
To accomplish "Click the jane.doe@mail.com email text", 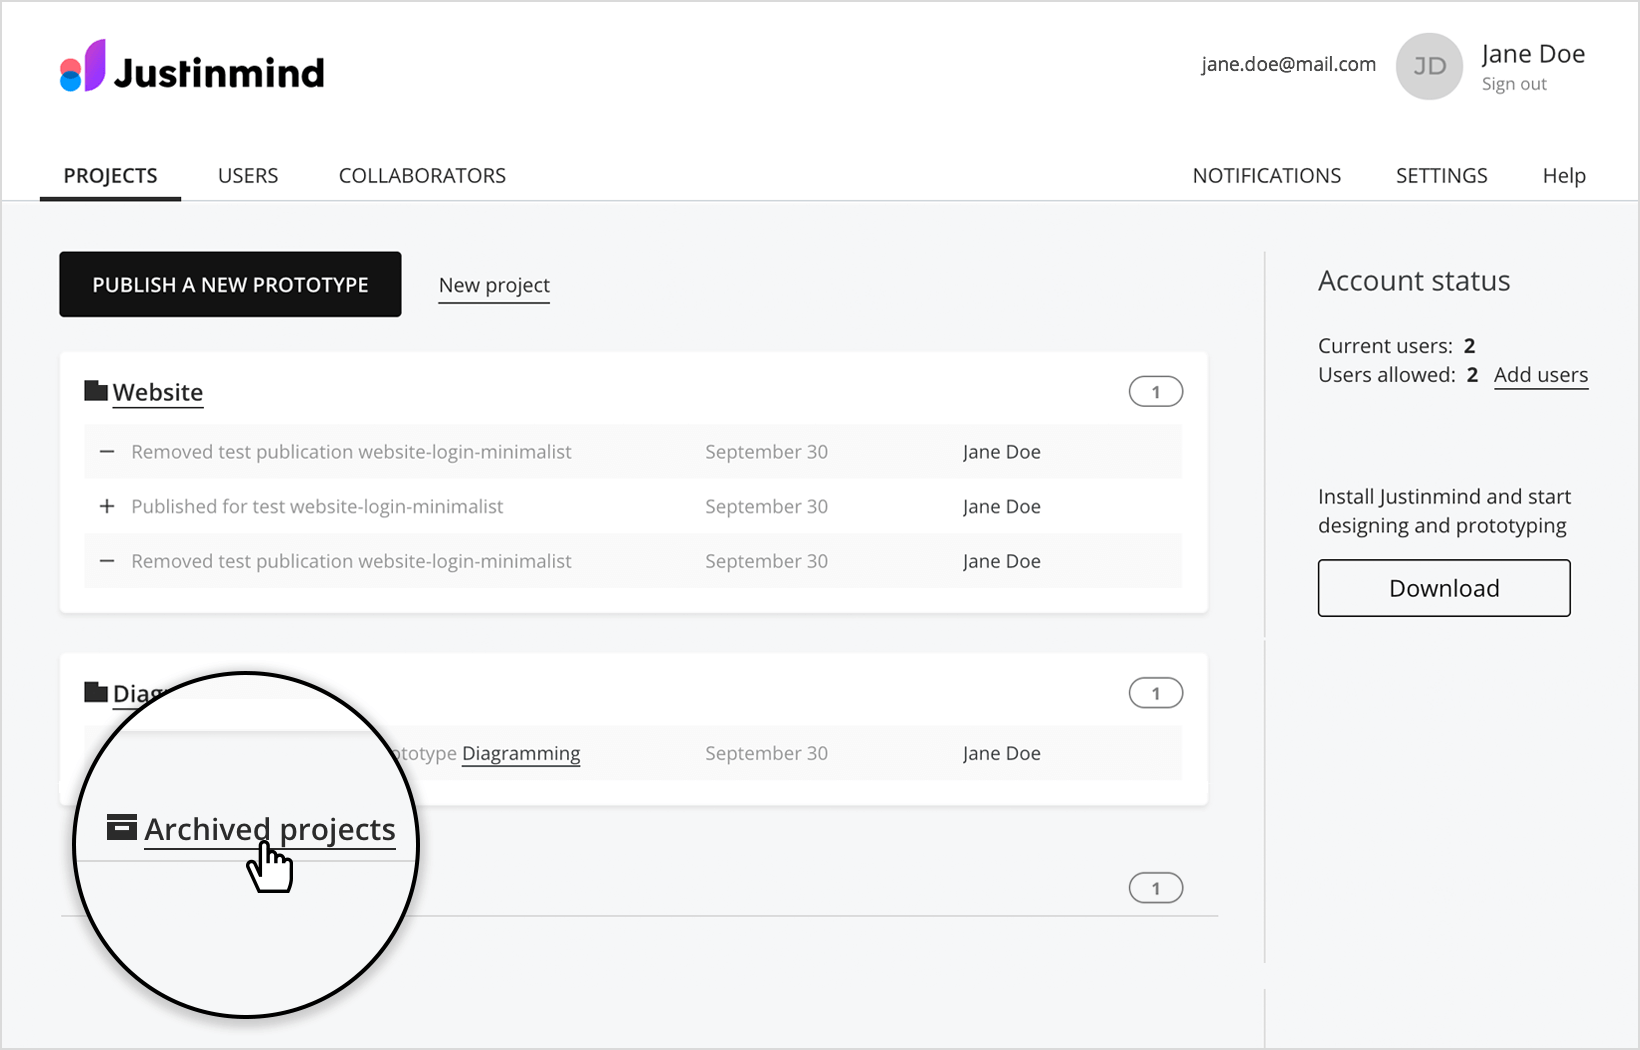I will pyautogui.click(x=1288, y=64).
